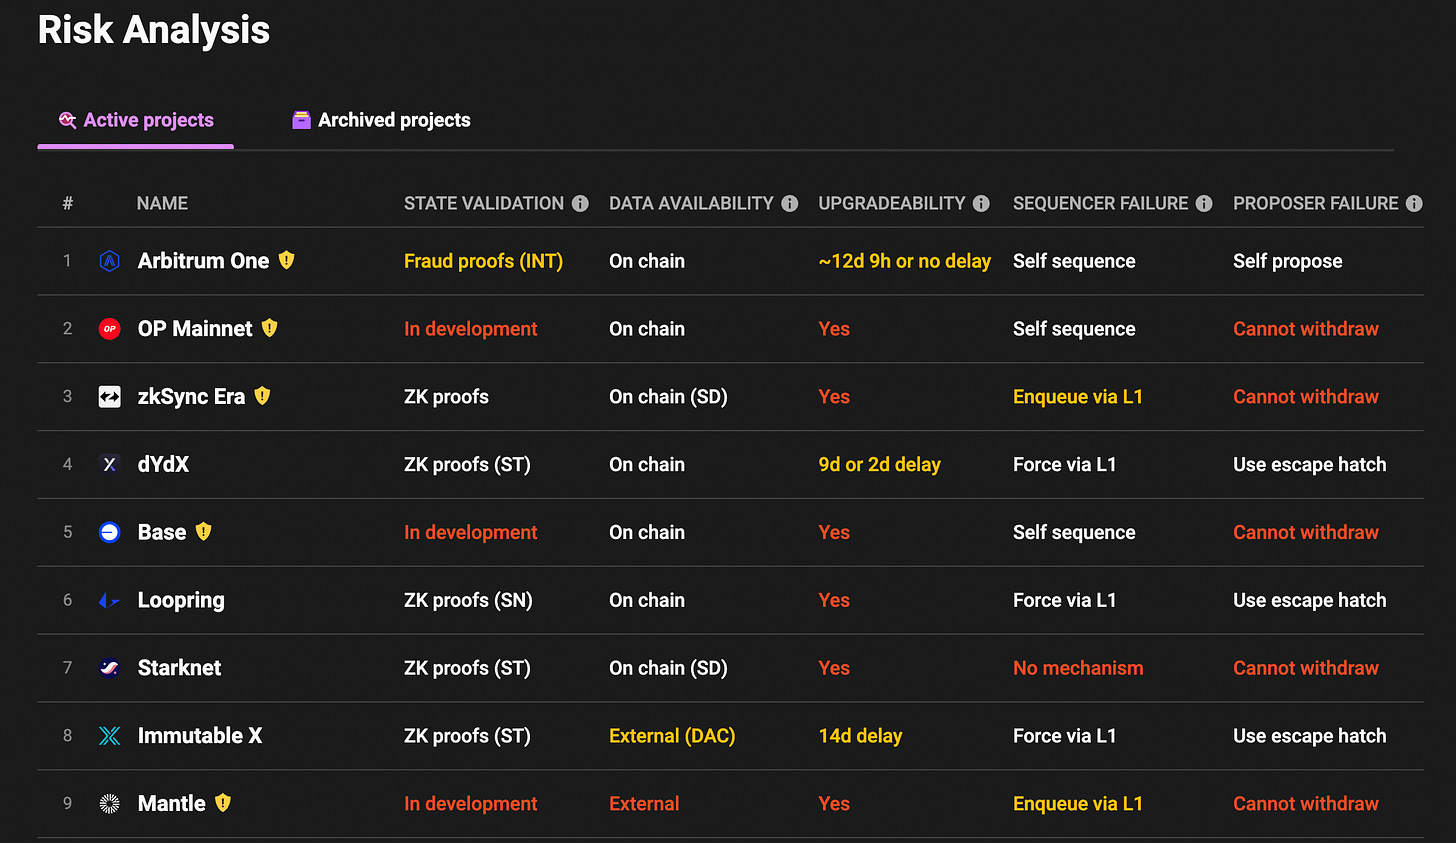Open the zkSync Era project link
1456x843 pixels.
click(191, 397)
